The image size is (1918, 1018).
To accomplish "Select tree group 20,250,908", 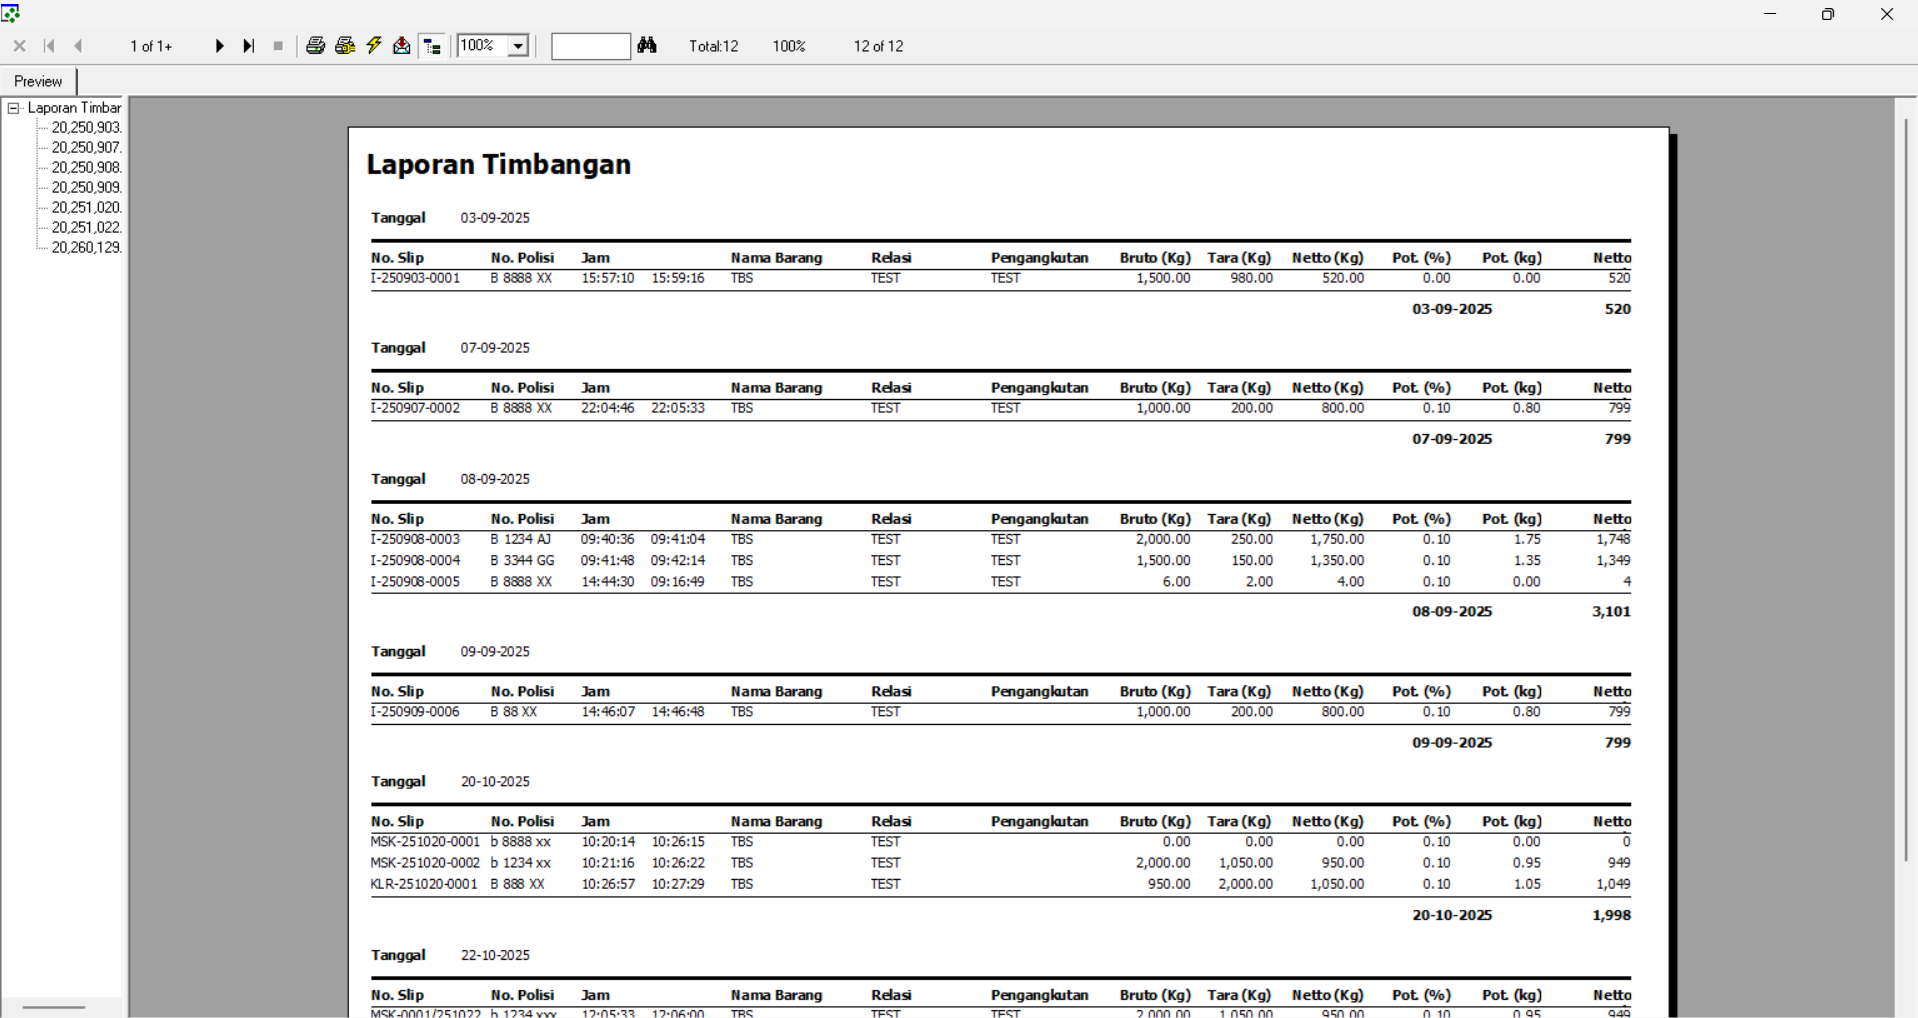I will pyautogui.click(x=86, y=168).
